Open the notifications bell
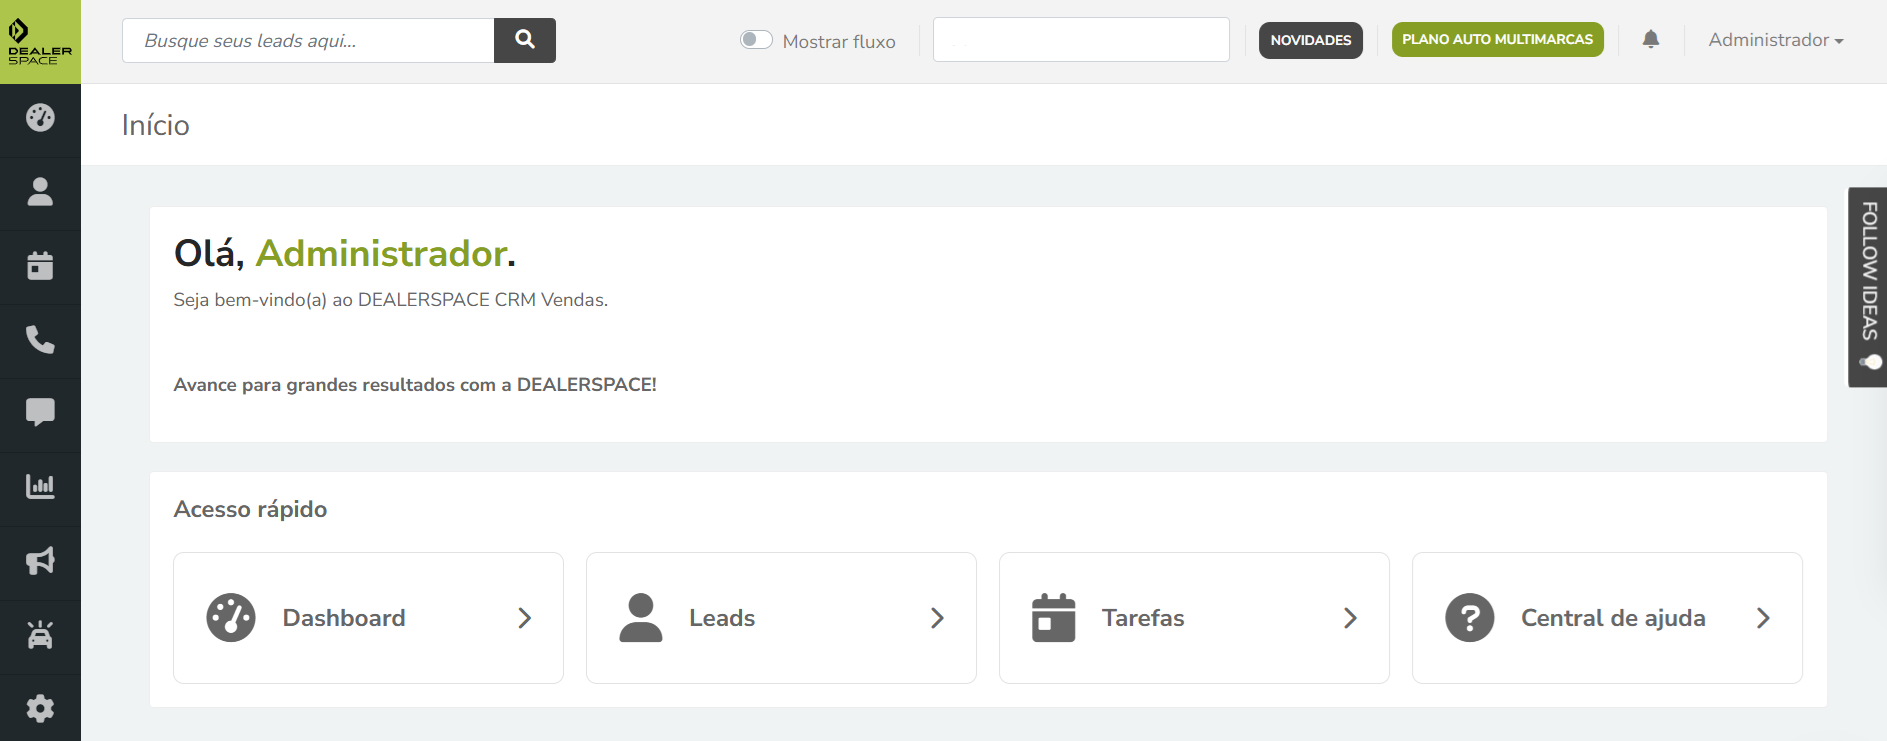The width and height of the screenshot is (1887, 741). pyautogui.click(x=1651, y=40)
